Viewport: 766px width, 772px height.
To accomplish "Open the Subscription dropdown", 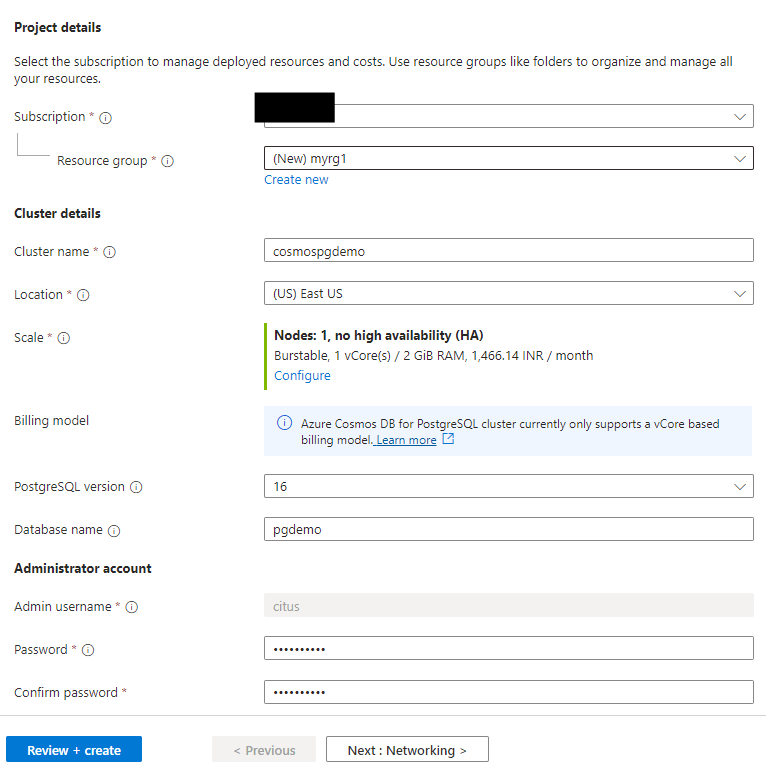I will tap(508, 117).
